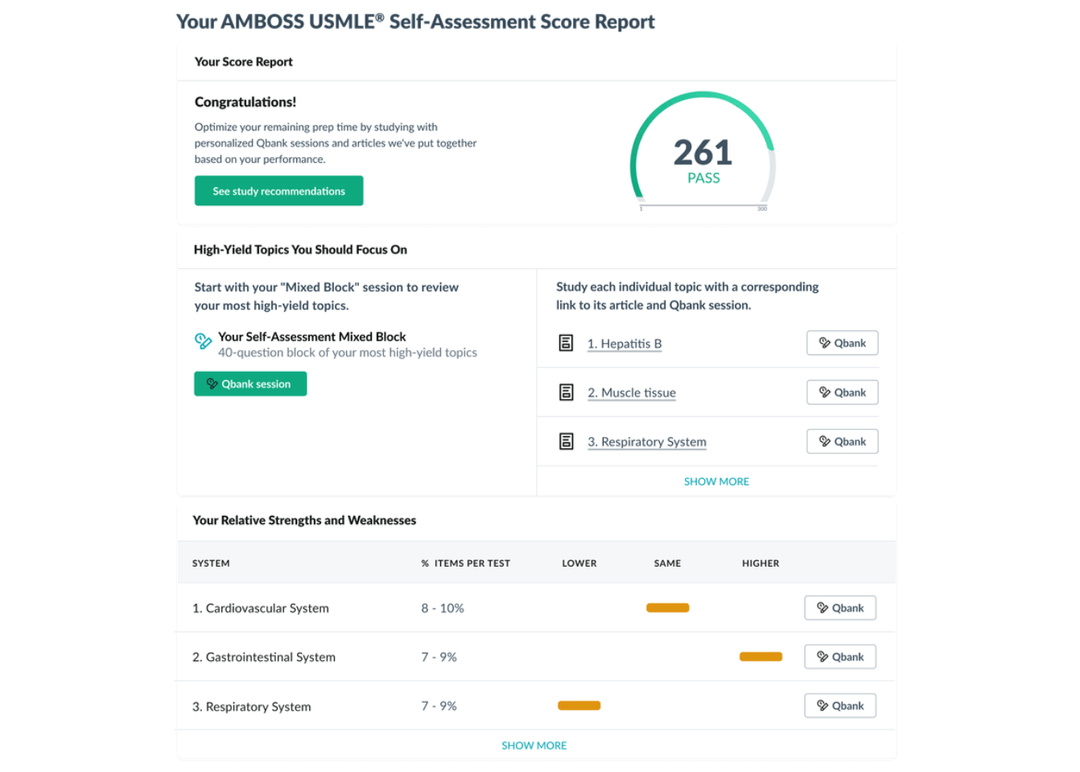Click See study recommendations button

tap(278, 190)
